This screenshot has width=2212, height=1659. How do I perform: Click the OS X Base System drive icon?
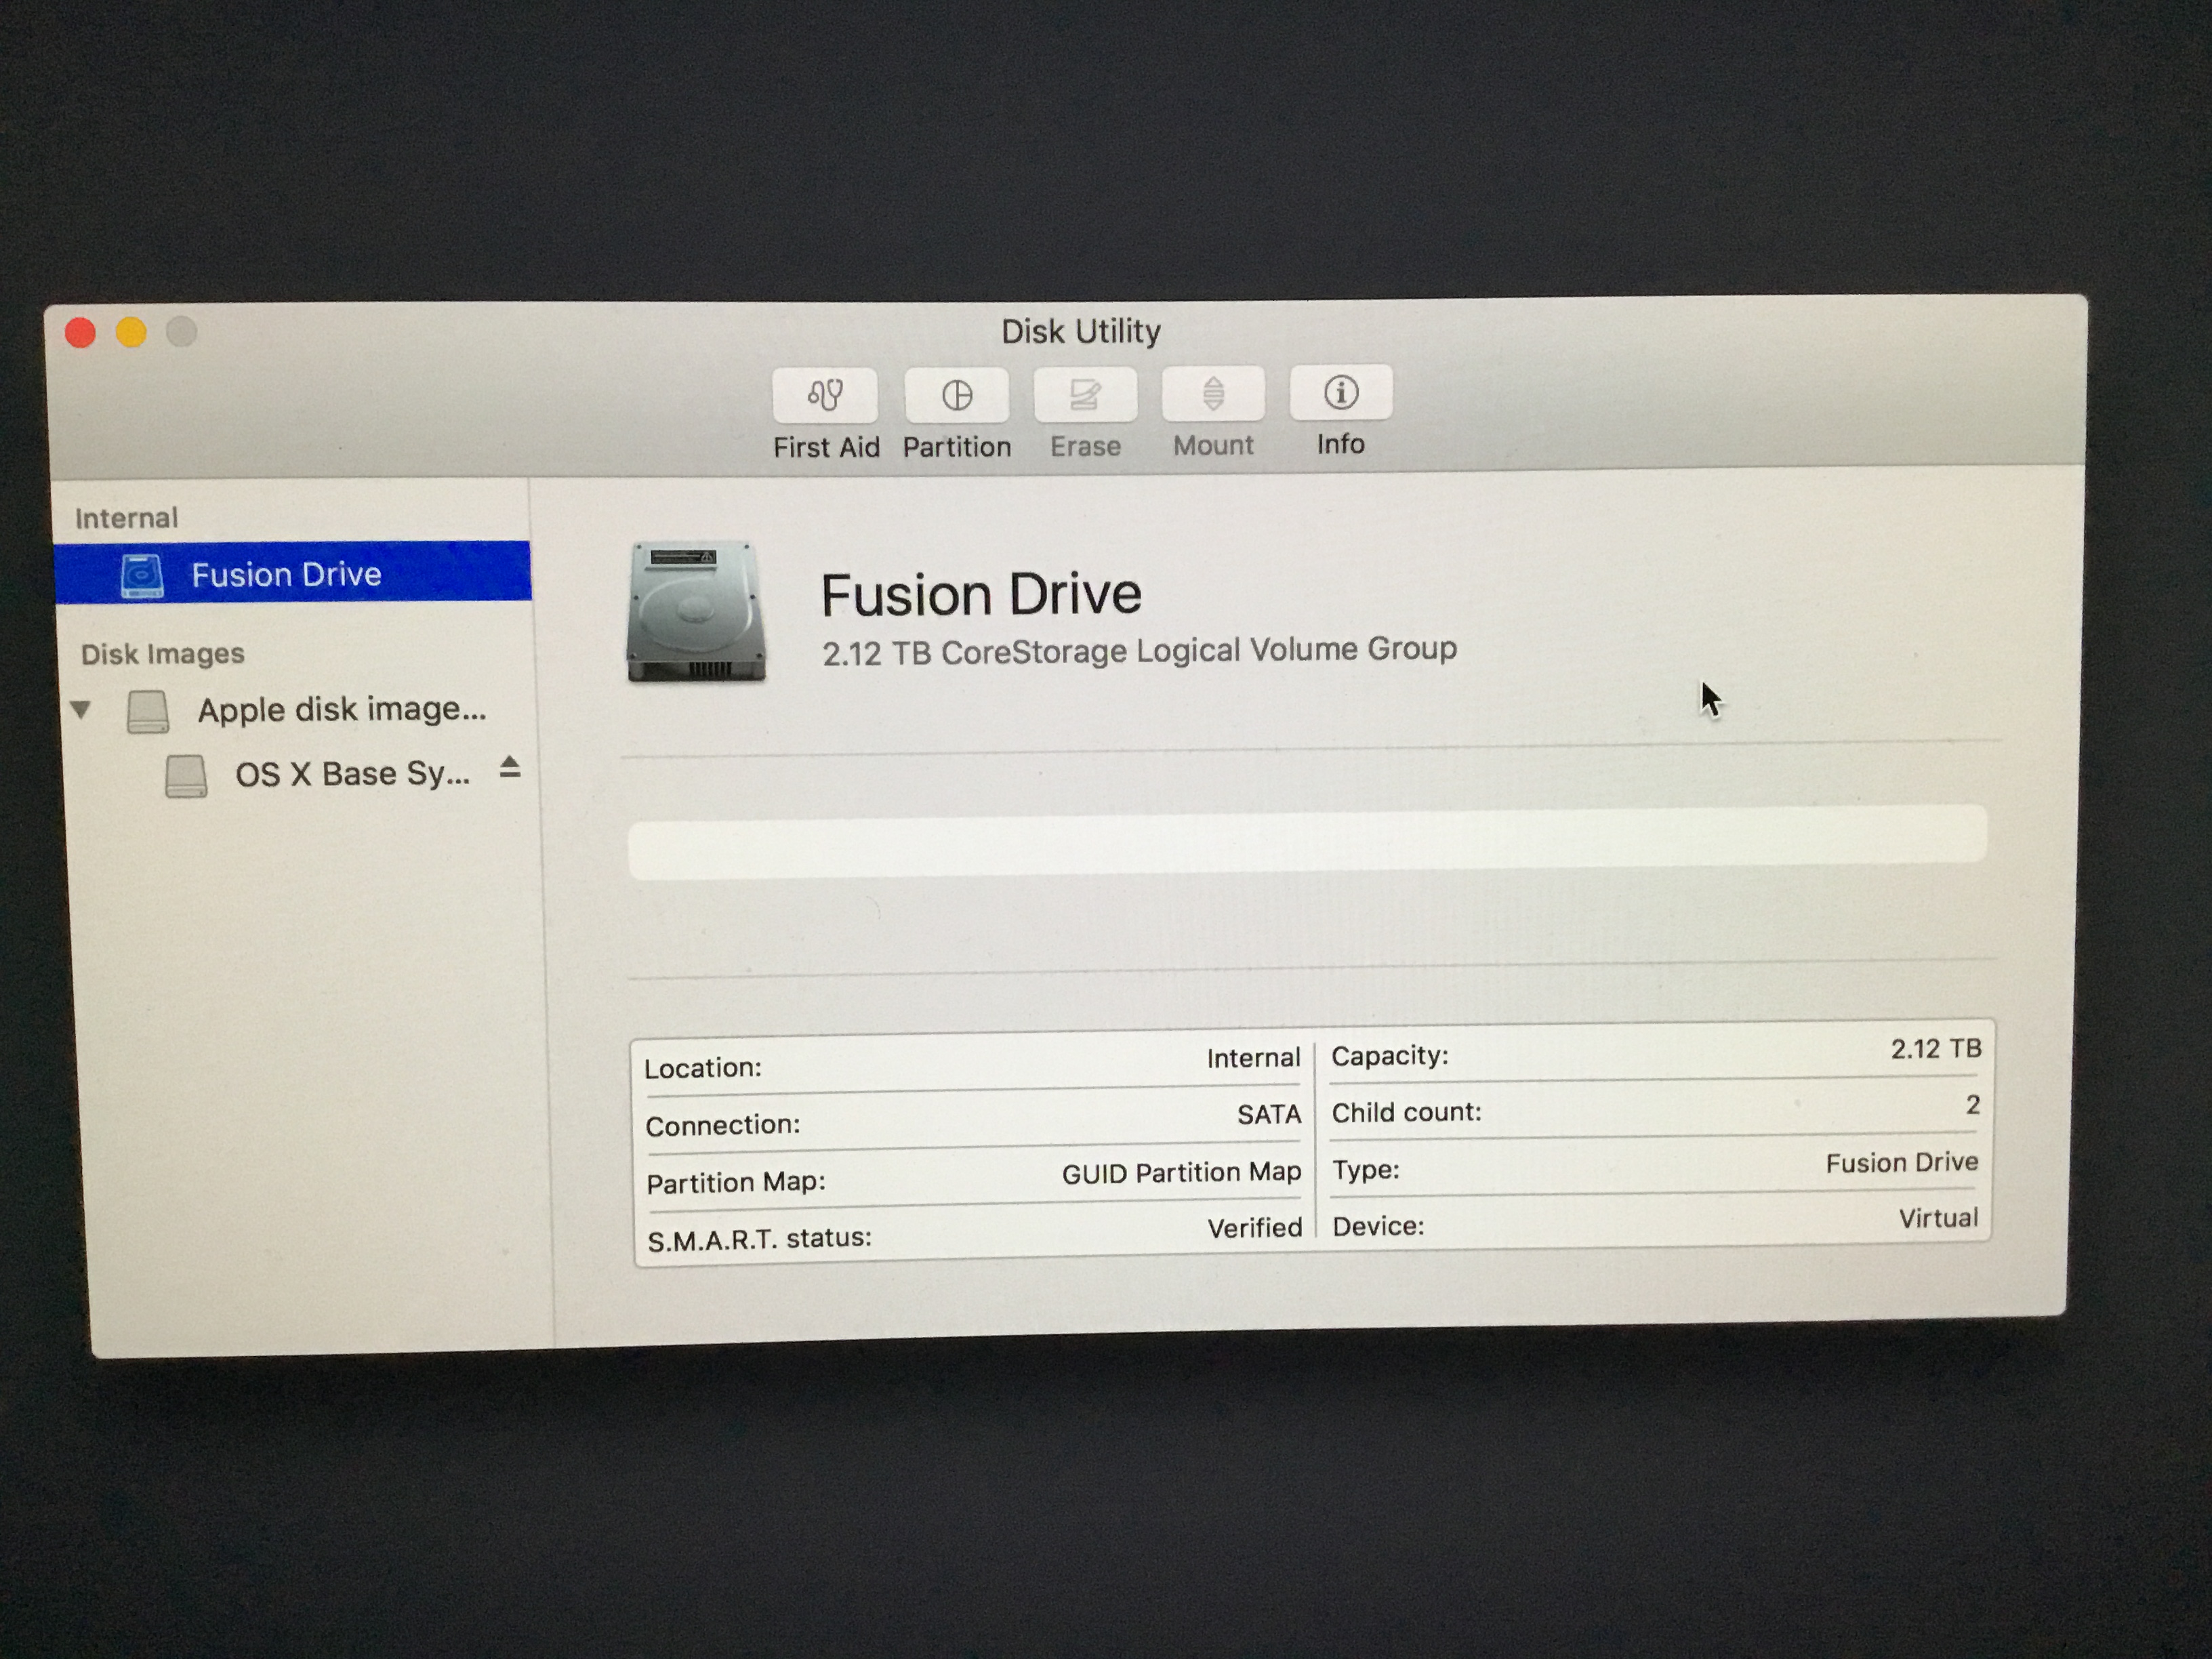click(x=186, y=776)
